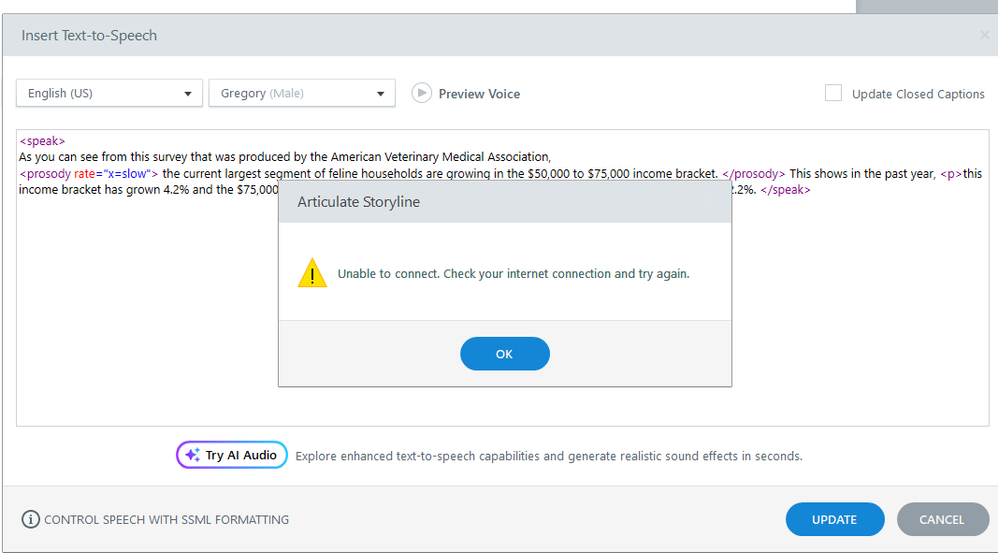Screen dimensions: 998x553
Task: Click the arrow on the language combo box
Action: (188, 94)
